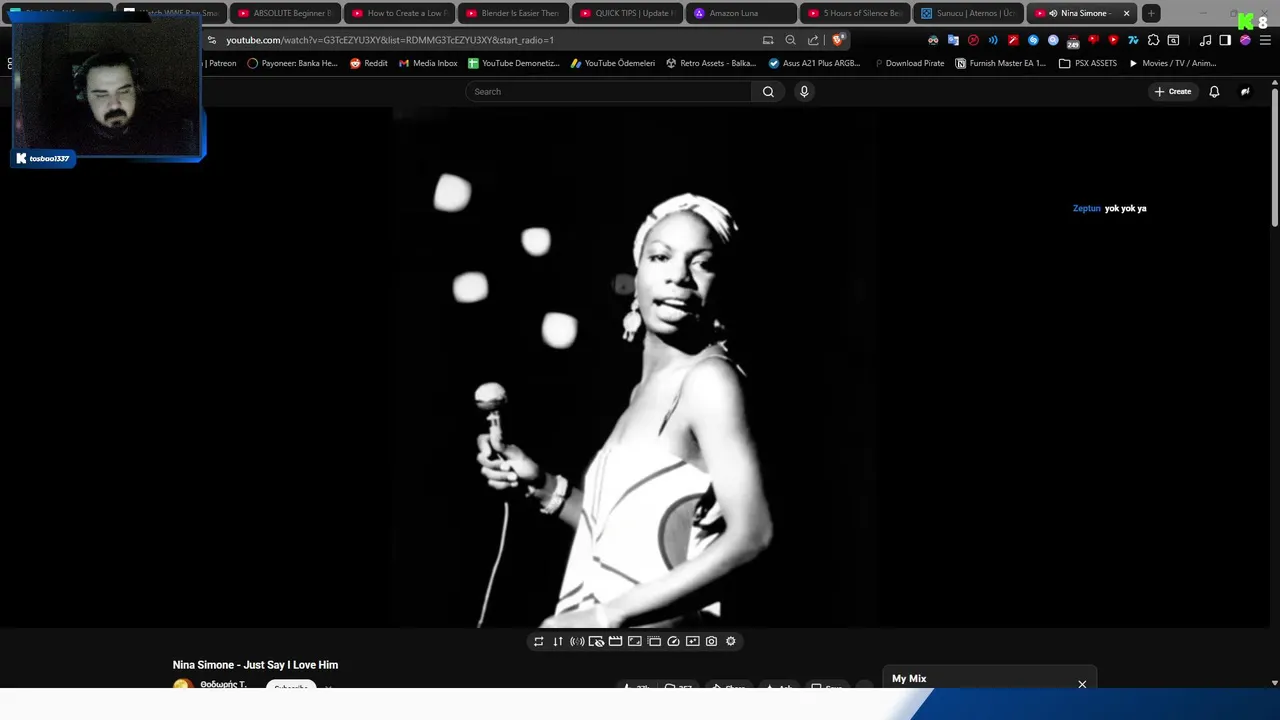Image resolution: width=1280 pixels, height=720 pixels.
Task: Click the up-down arrows icon under the video
Action: click(558, 641)
